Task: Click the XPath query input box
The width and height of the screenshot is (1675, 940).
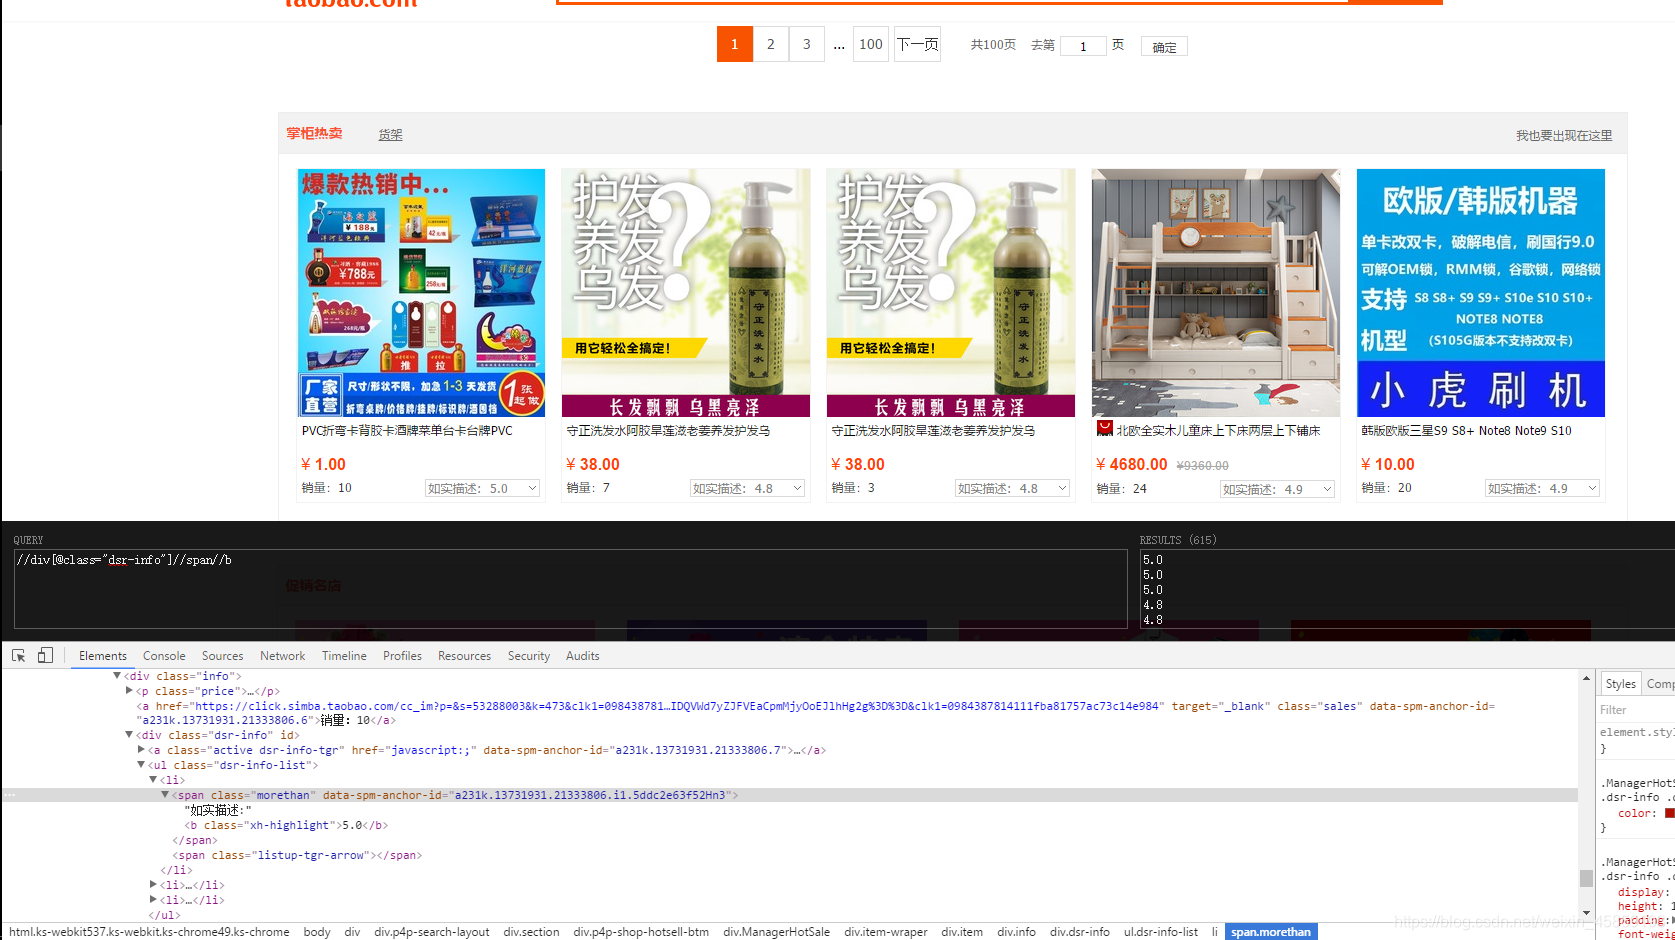Action: 571,589
